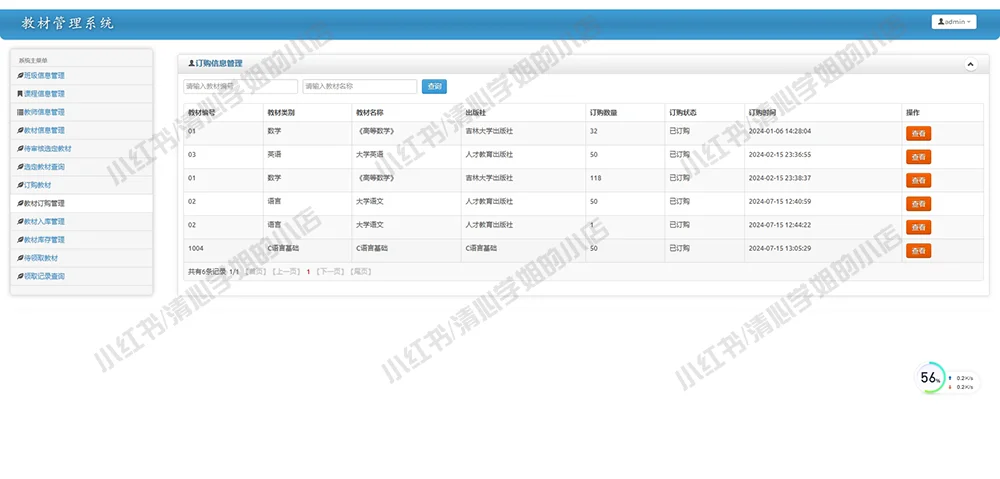This screenshot has width=1000, height=479.
Task: Open the 订购教材 menu item
Action: tap(82, 185)
